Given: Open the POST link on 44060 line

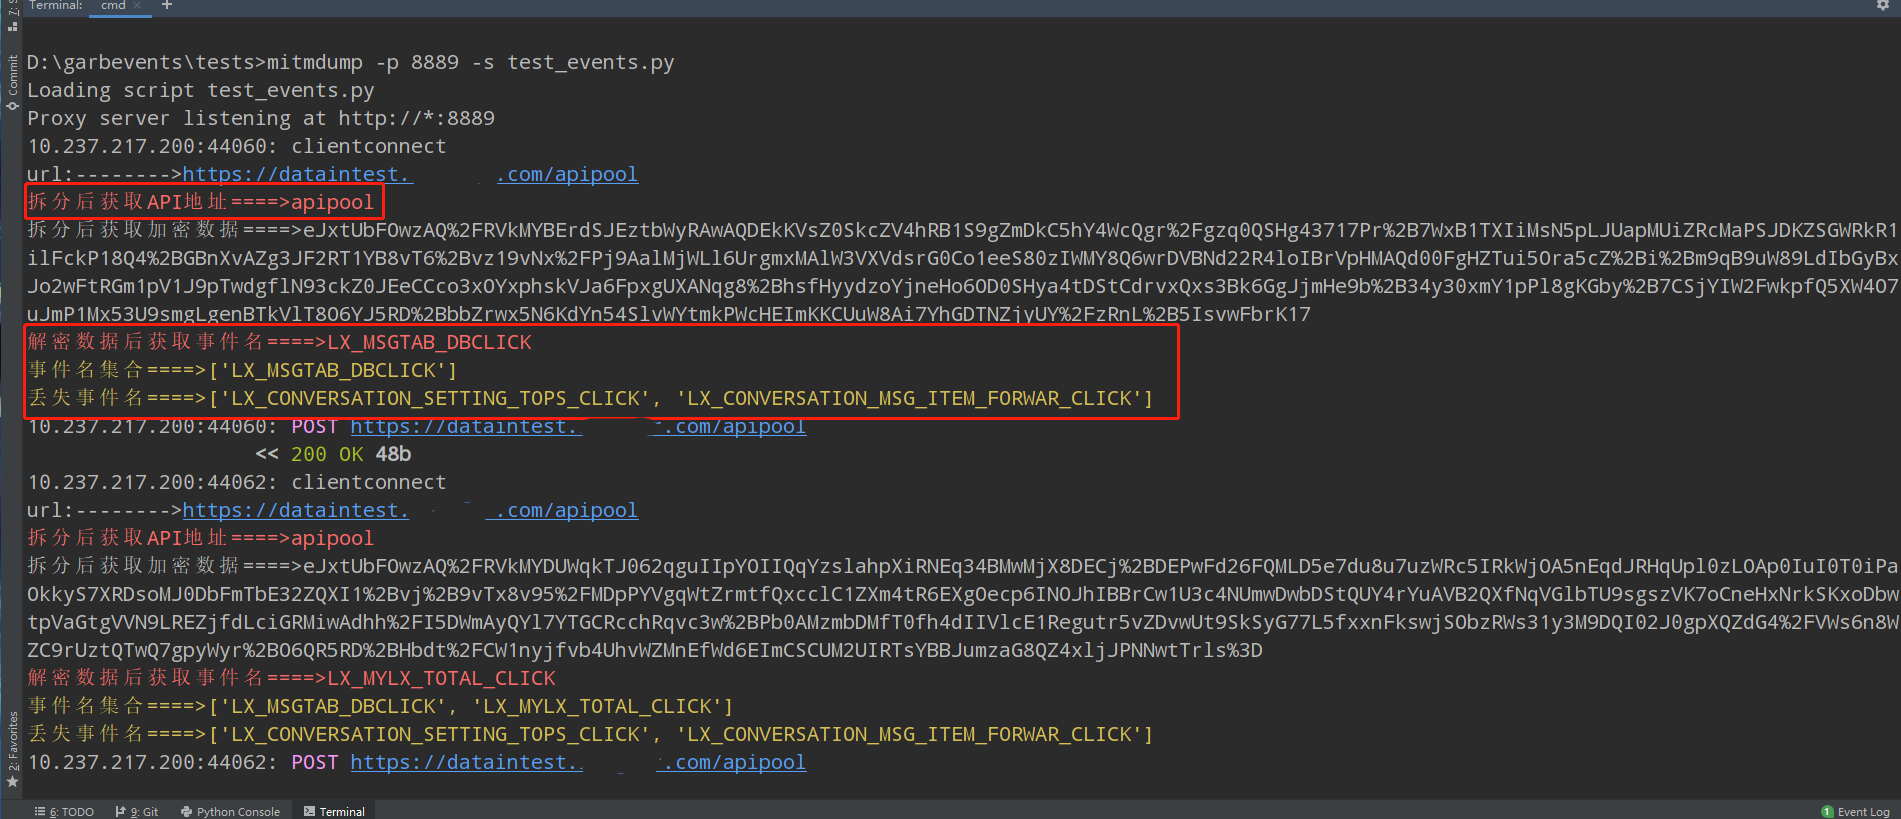Looking at the screenshot, I should point(578,426).
